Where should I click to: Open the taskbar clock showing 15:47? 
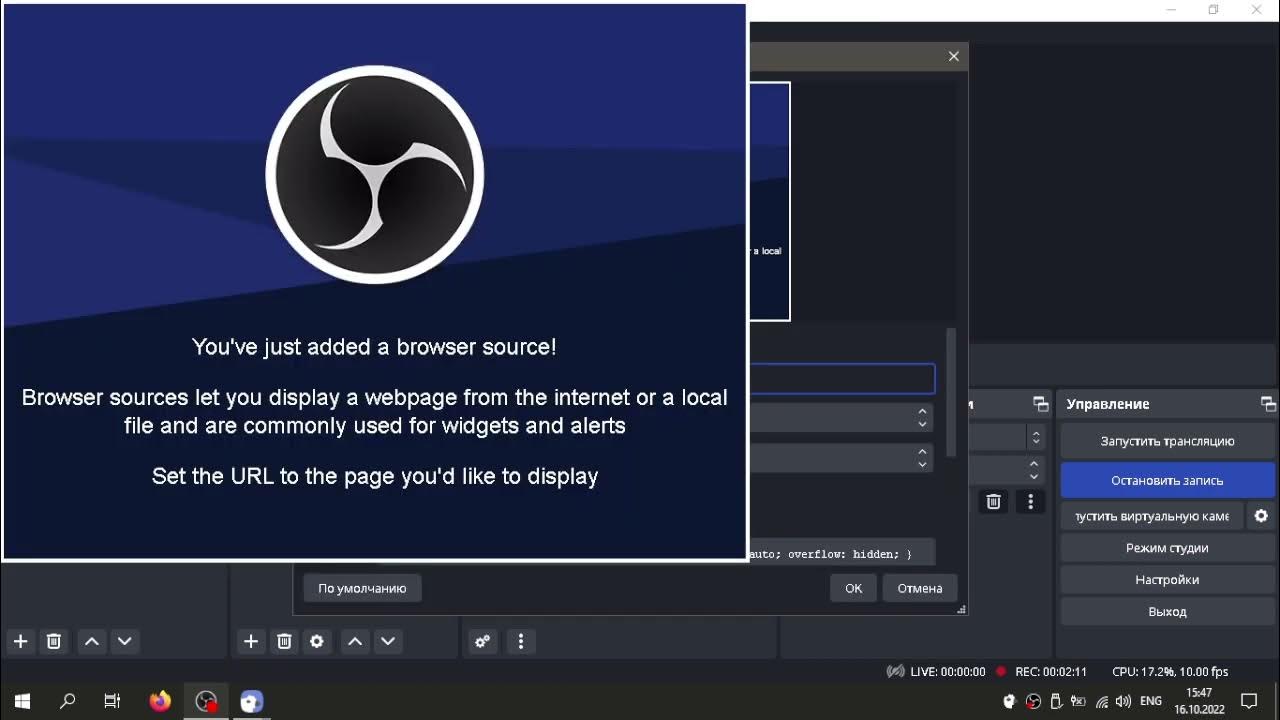[1199, 701]
